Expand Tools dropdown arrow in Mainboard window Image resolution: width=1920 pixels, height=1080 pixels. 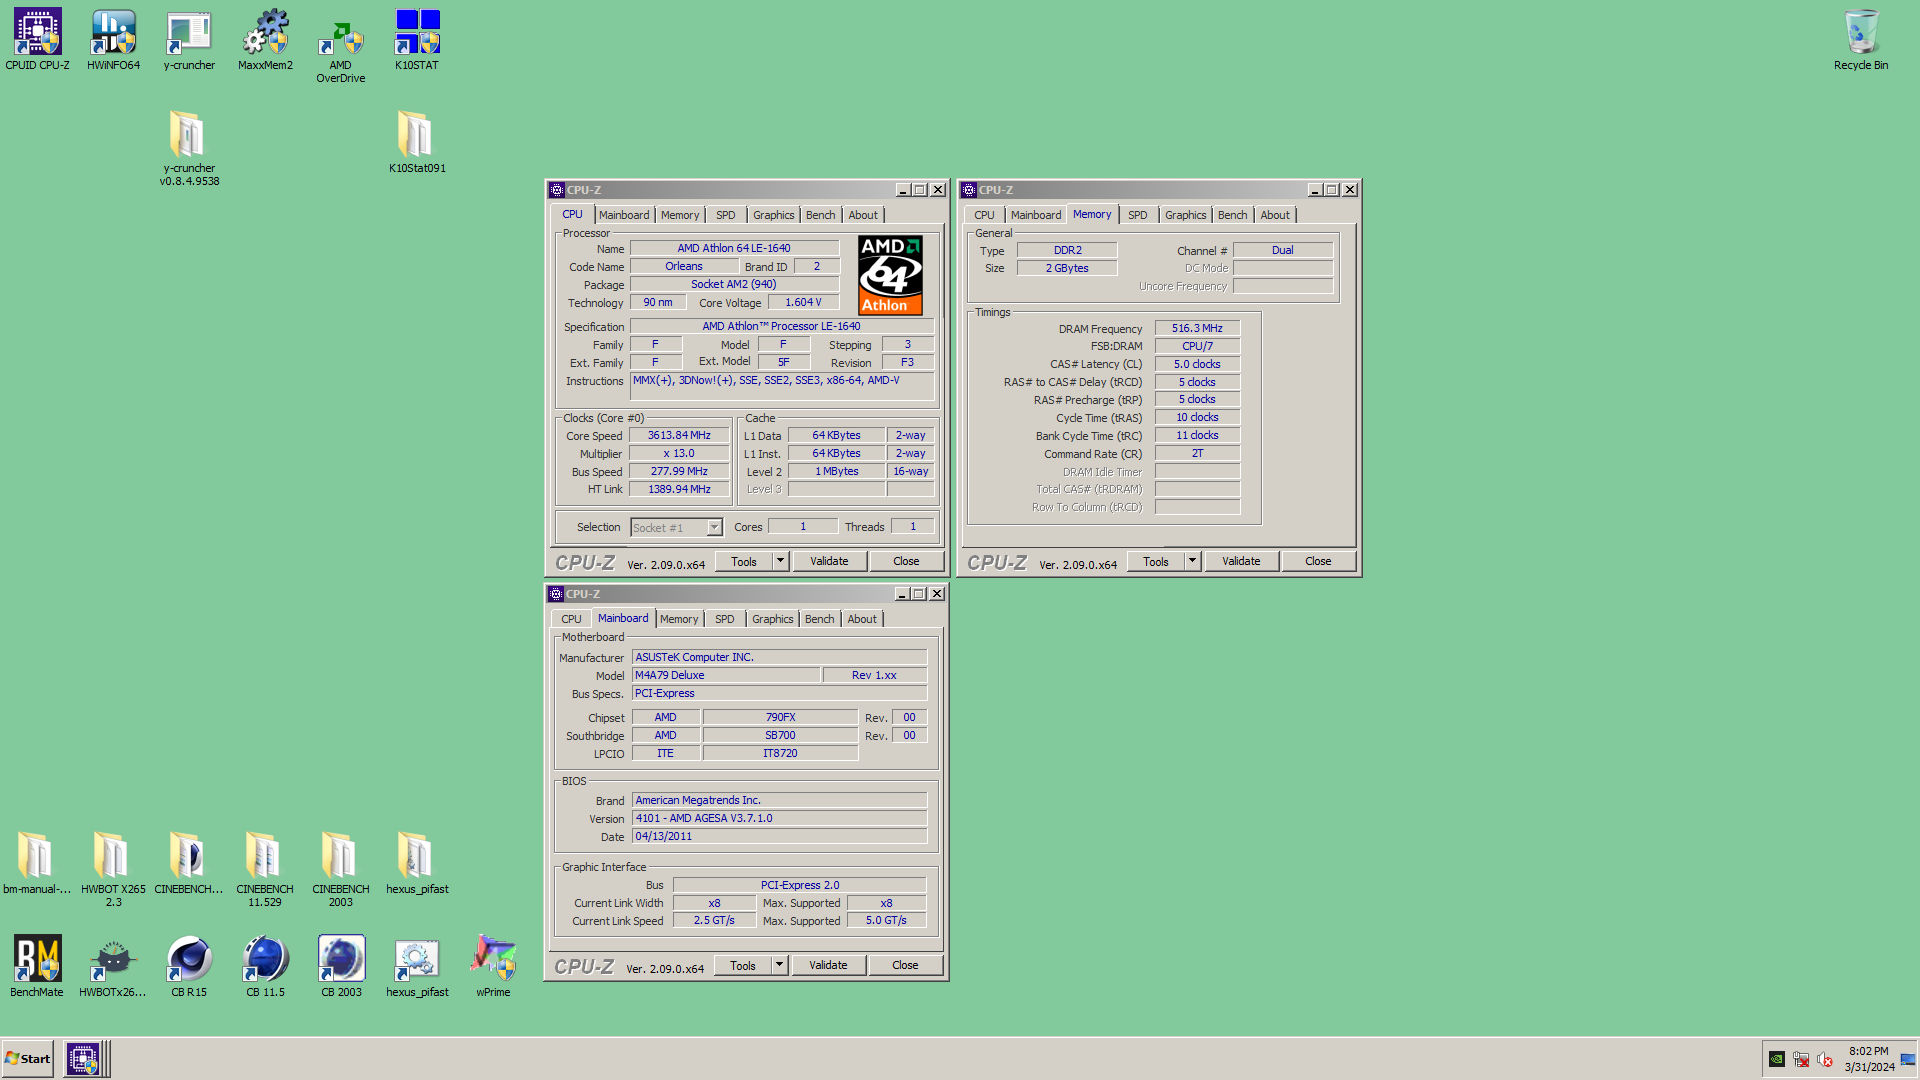780,965
